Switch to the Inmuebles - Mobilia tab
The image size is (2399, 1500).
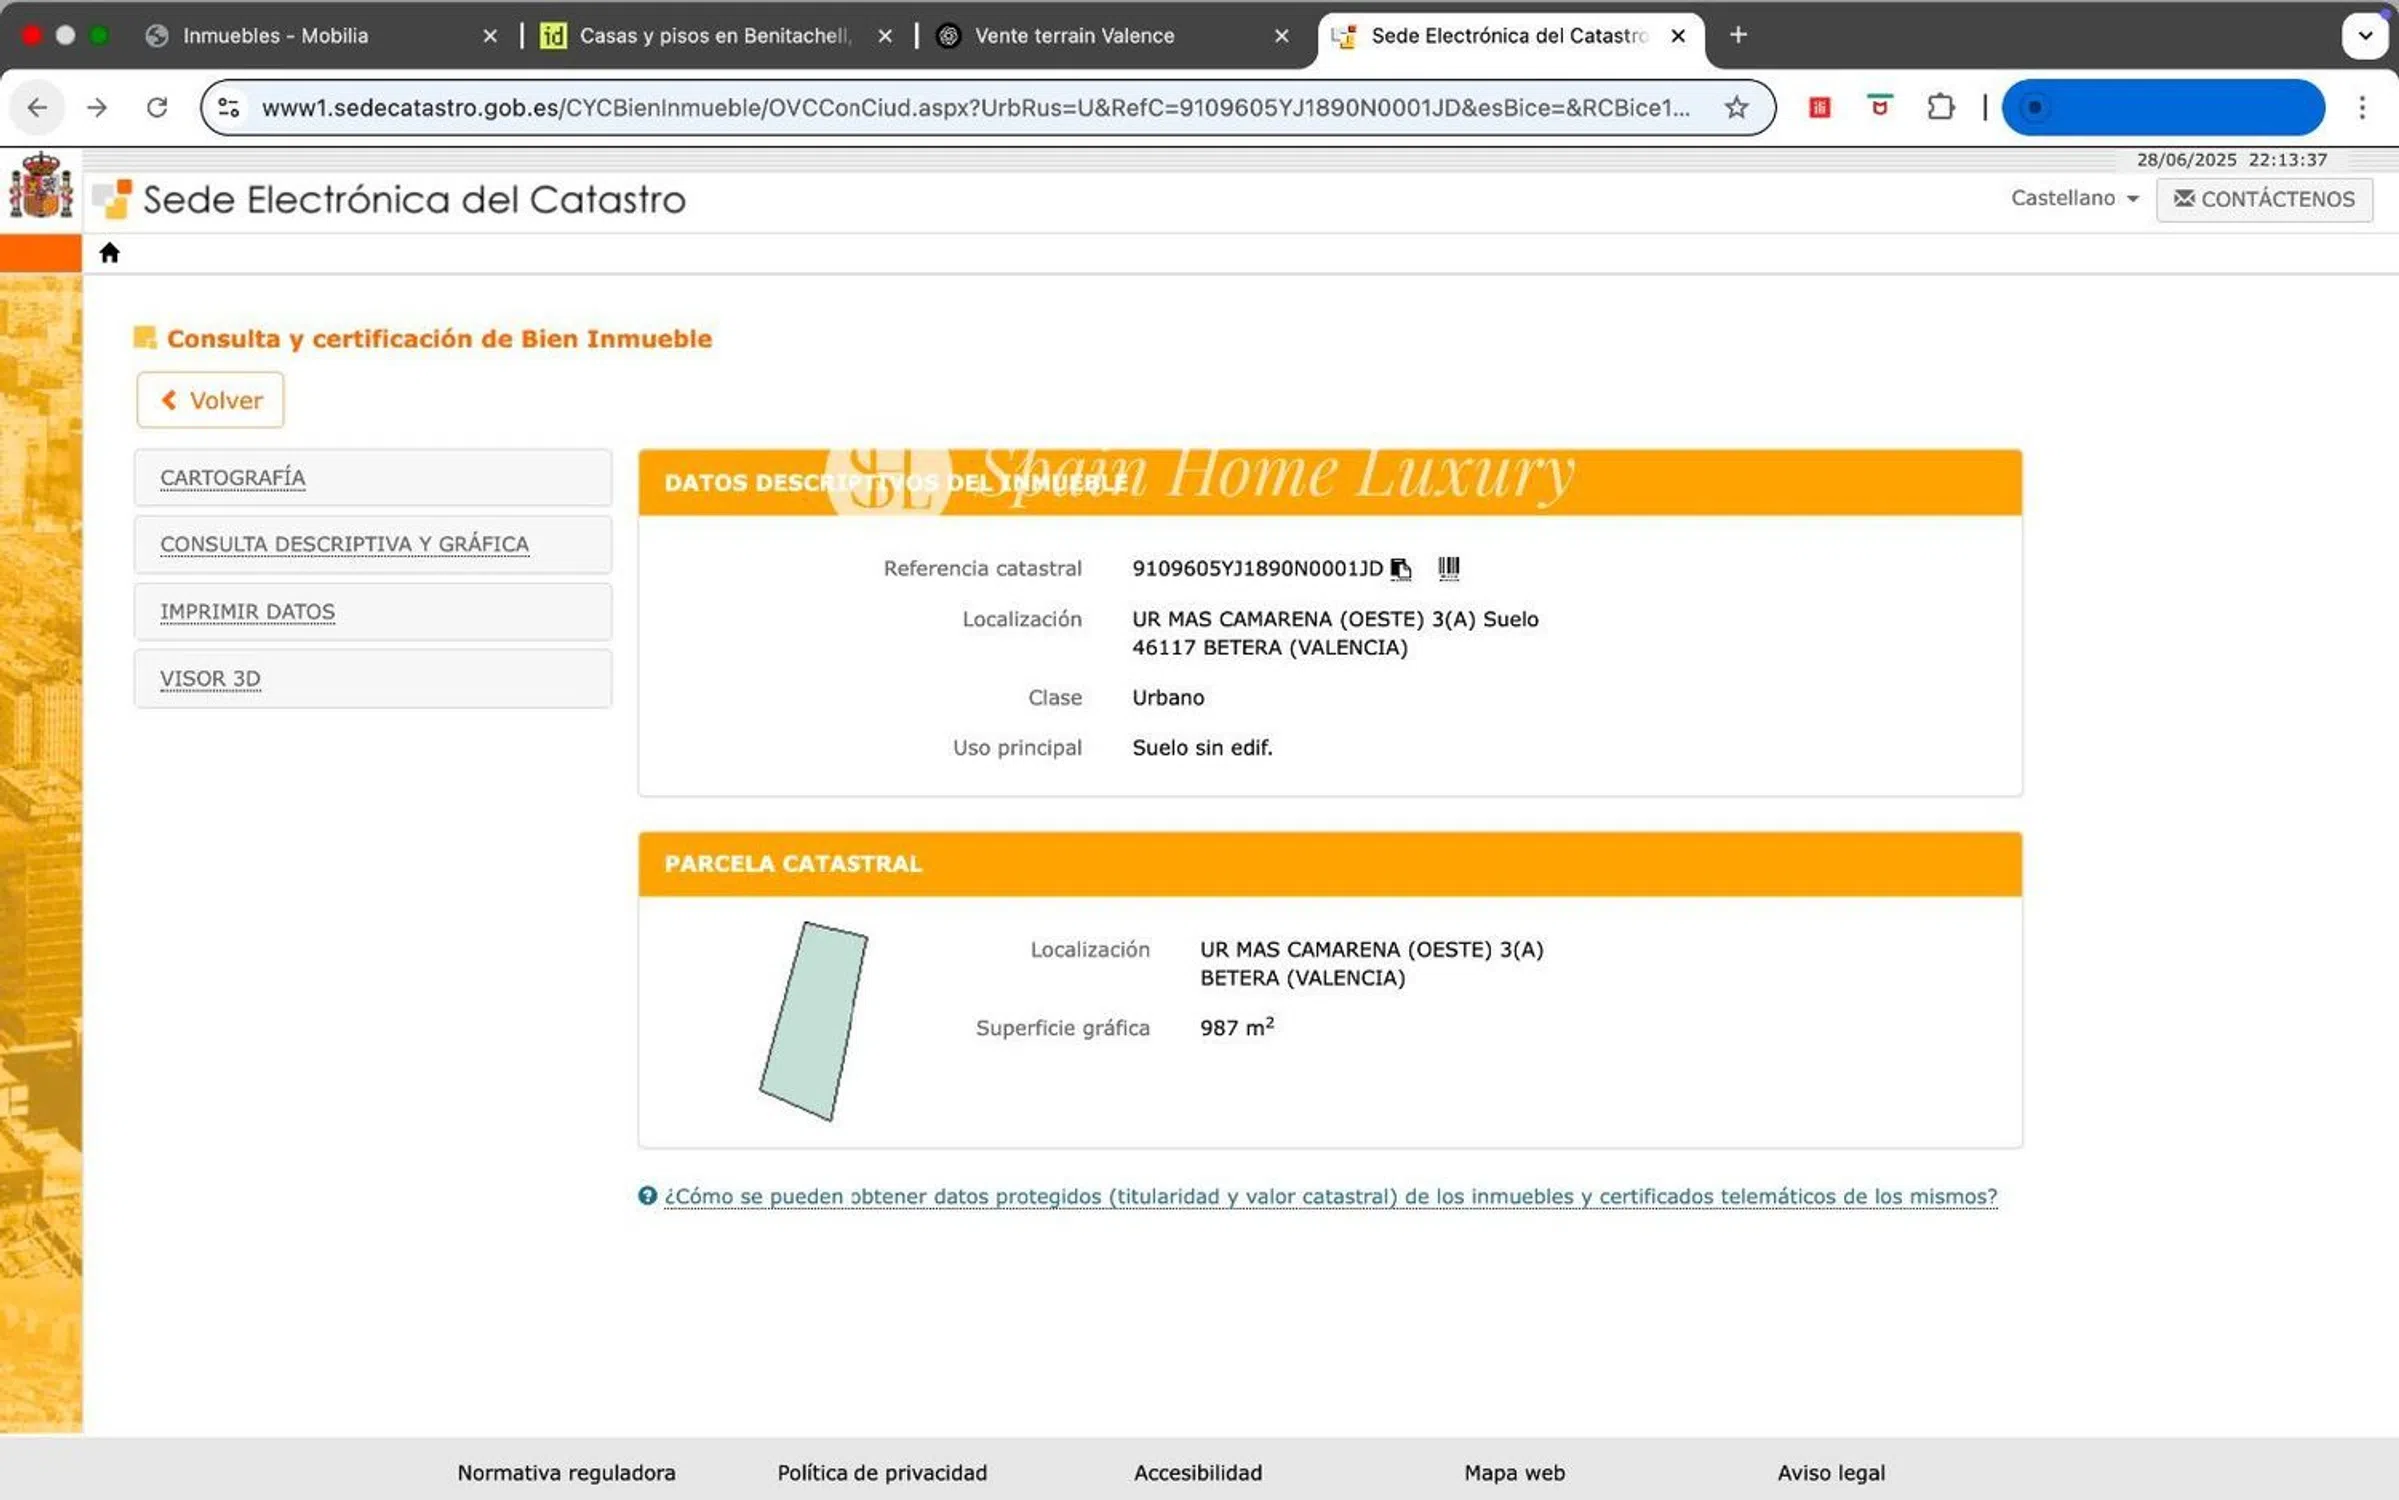[275, 36]
